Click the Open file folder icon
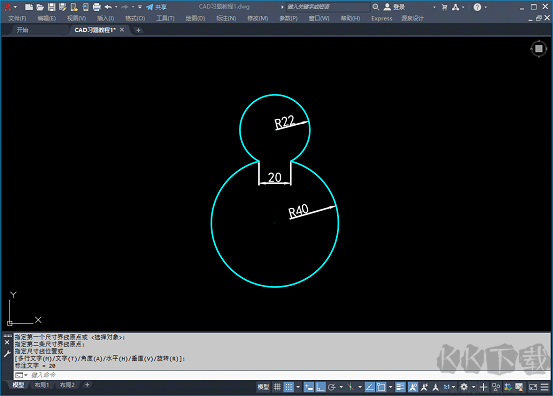Viewport: 553px width, 396px height. click(x=40, y=7)
